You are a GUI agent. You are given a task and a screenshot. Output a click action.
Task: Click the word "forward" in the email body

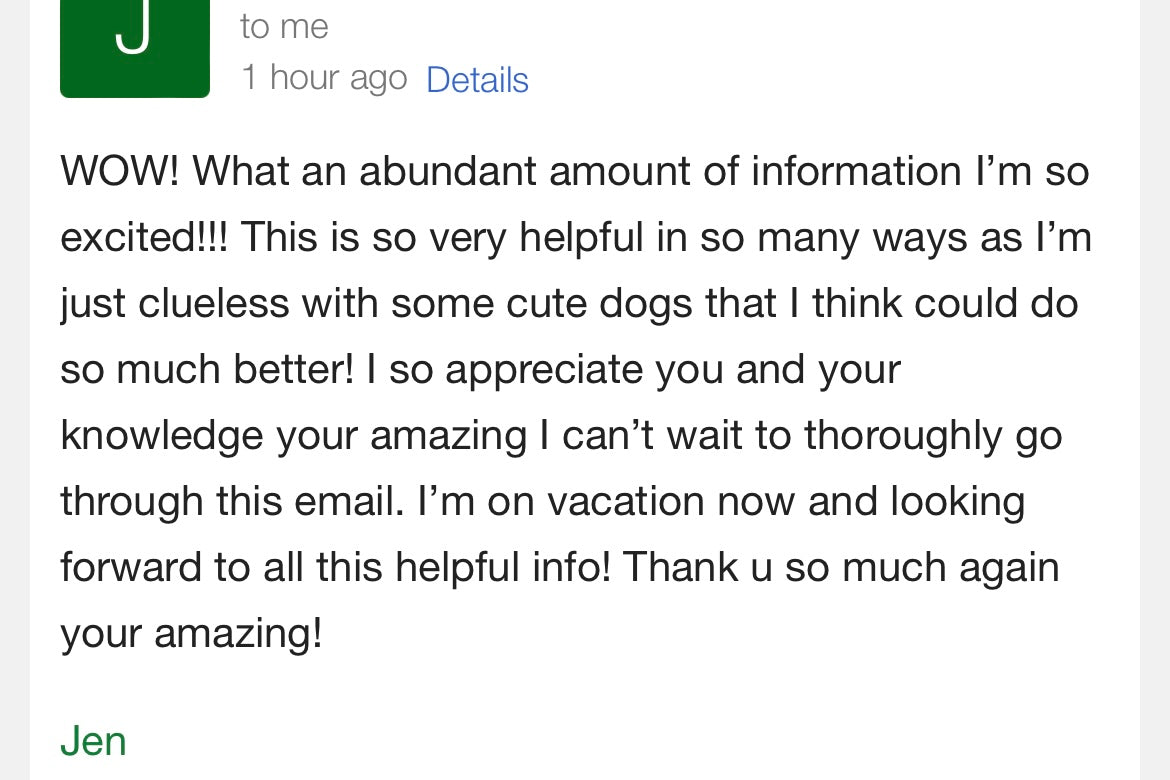point(130,568)
